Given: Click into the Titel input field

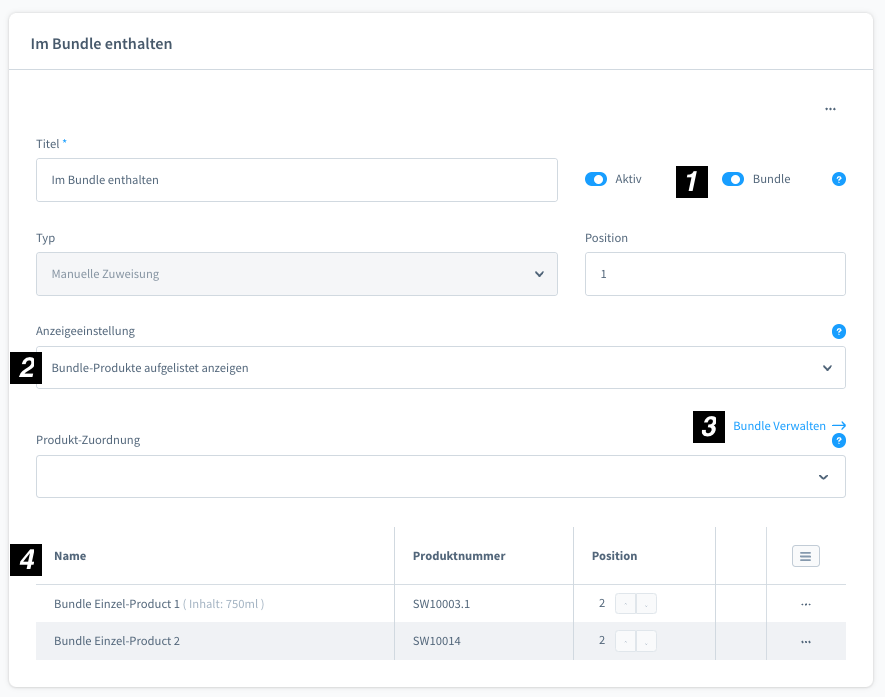Looking at the screenshot, I should tap(297, 180).
